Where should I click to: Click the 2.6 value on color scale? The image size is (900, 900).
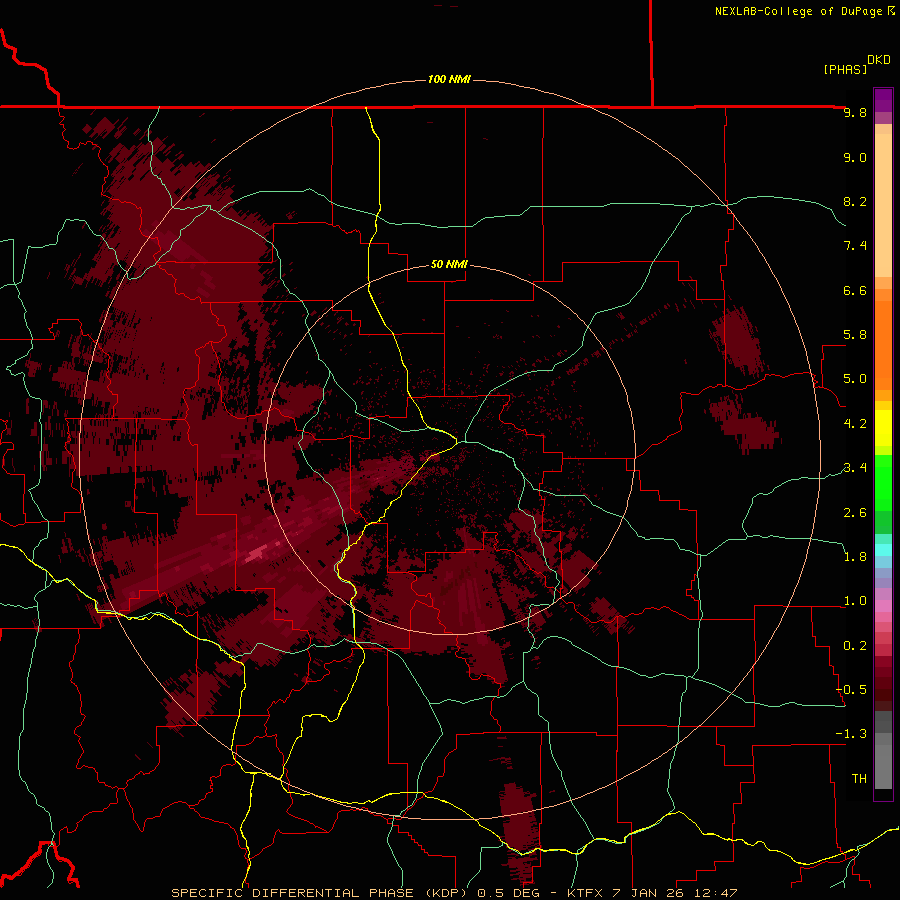[855, 513]
